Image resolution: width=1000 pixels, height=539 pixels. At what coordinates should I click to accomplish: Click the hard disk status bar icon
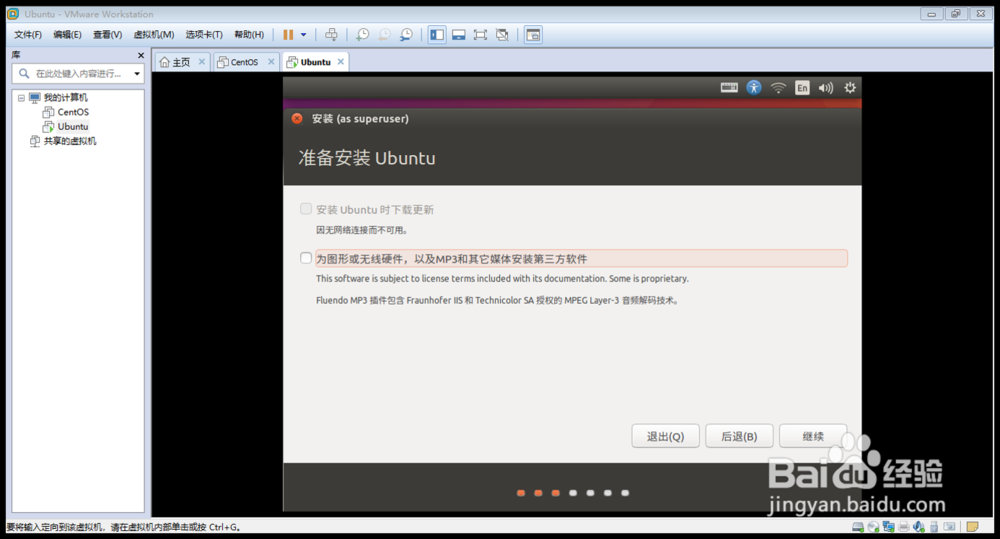[858, 527]
